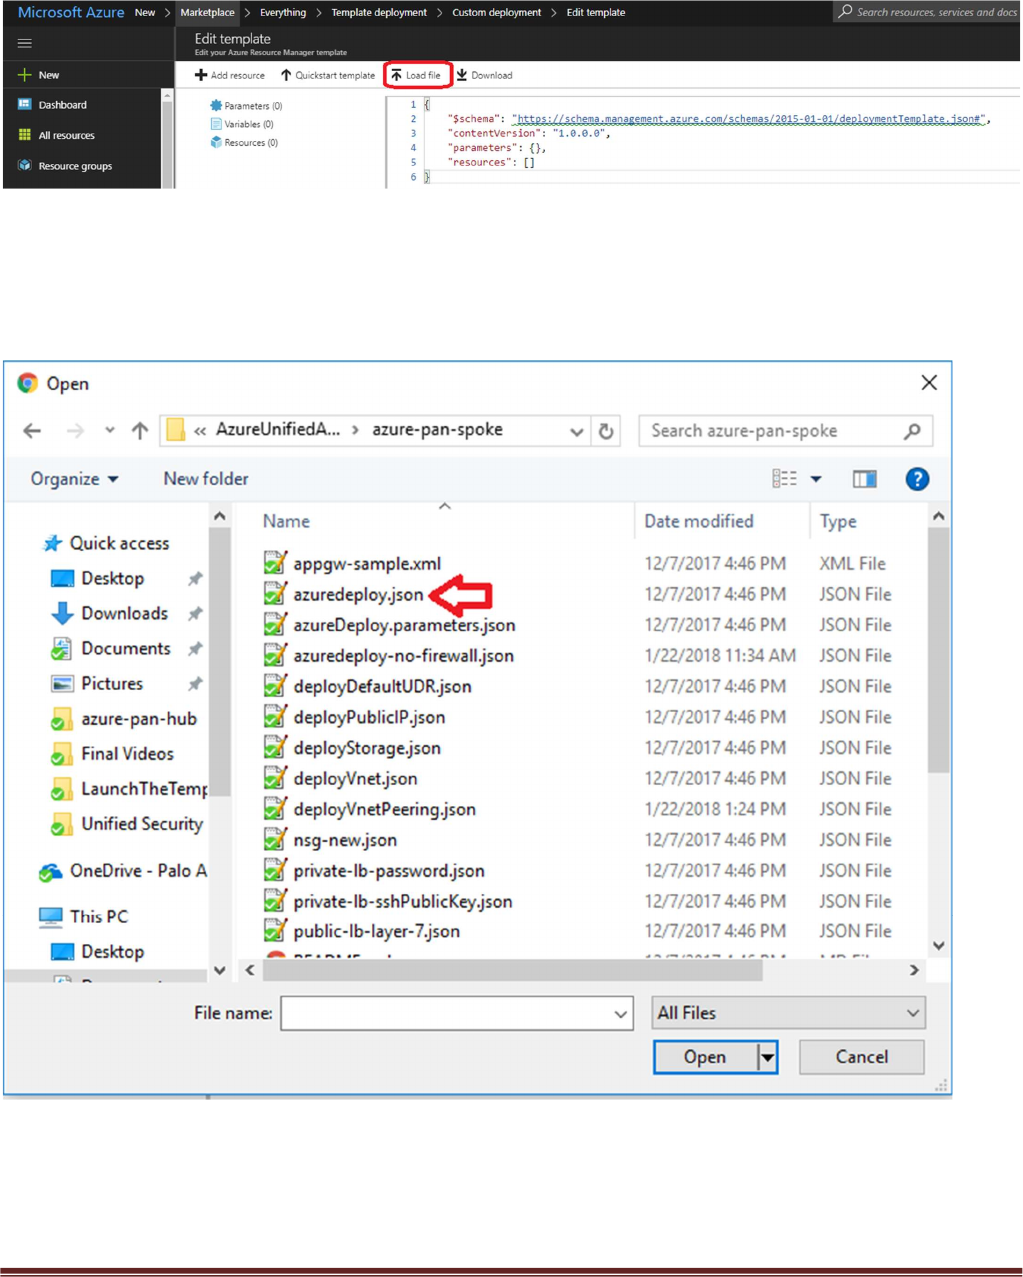Click Custom deployment breadcrumb

tap(497, 13)
